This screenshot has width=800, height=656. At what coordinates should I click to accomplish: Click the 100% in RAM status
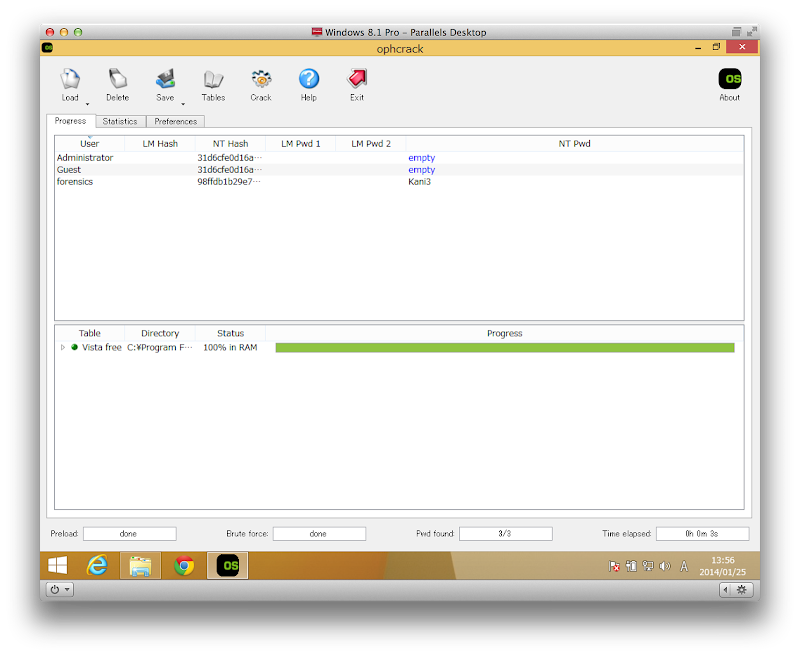point(230,347)
